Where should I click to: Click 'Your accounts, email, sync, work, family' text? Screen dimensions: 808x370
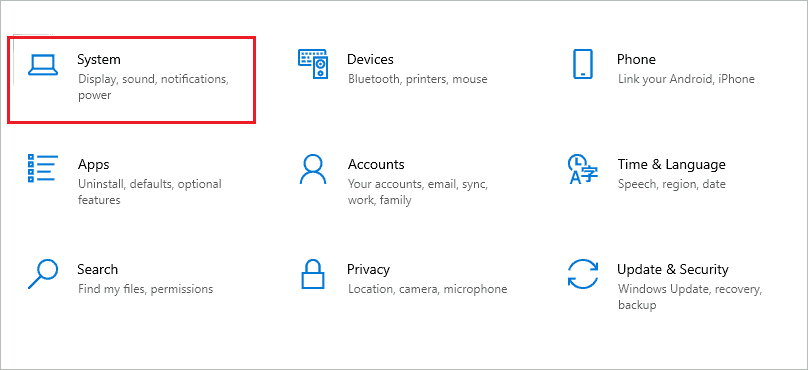coord(418,192)
